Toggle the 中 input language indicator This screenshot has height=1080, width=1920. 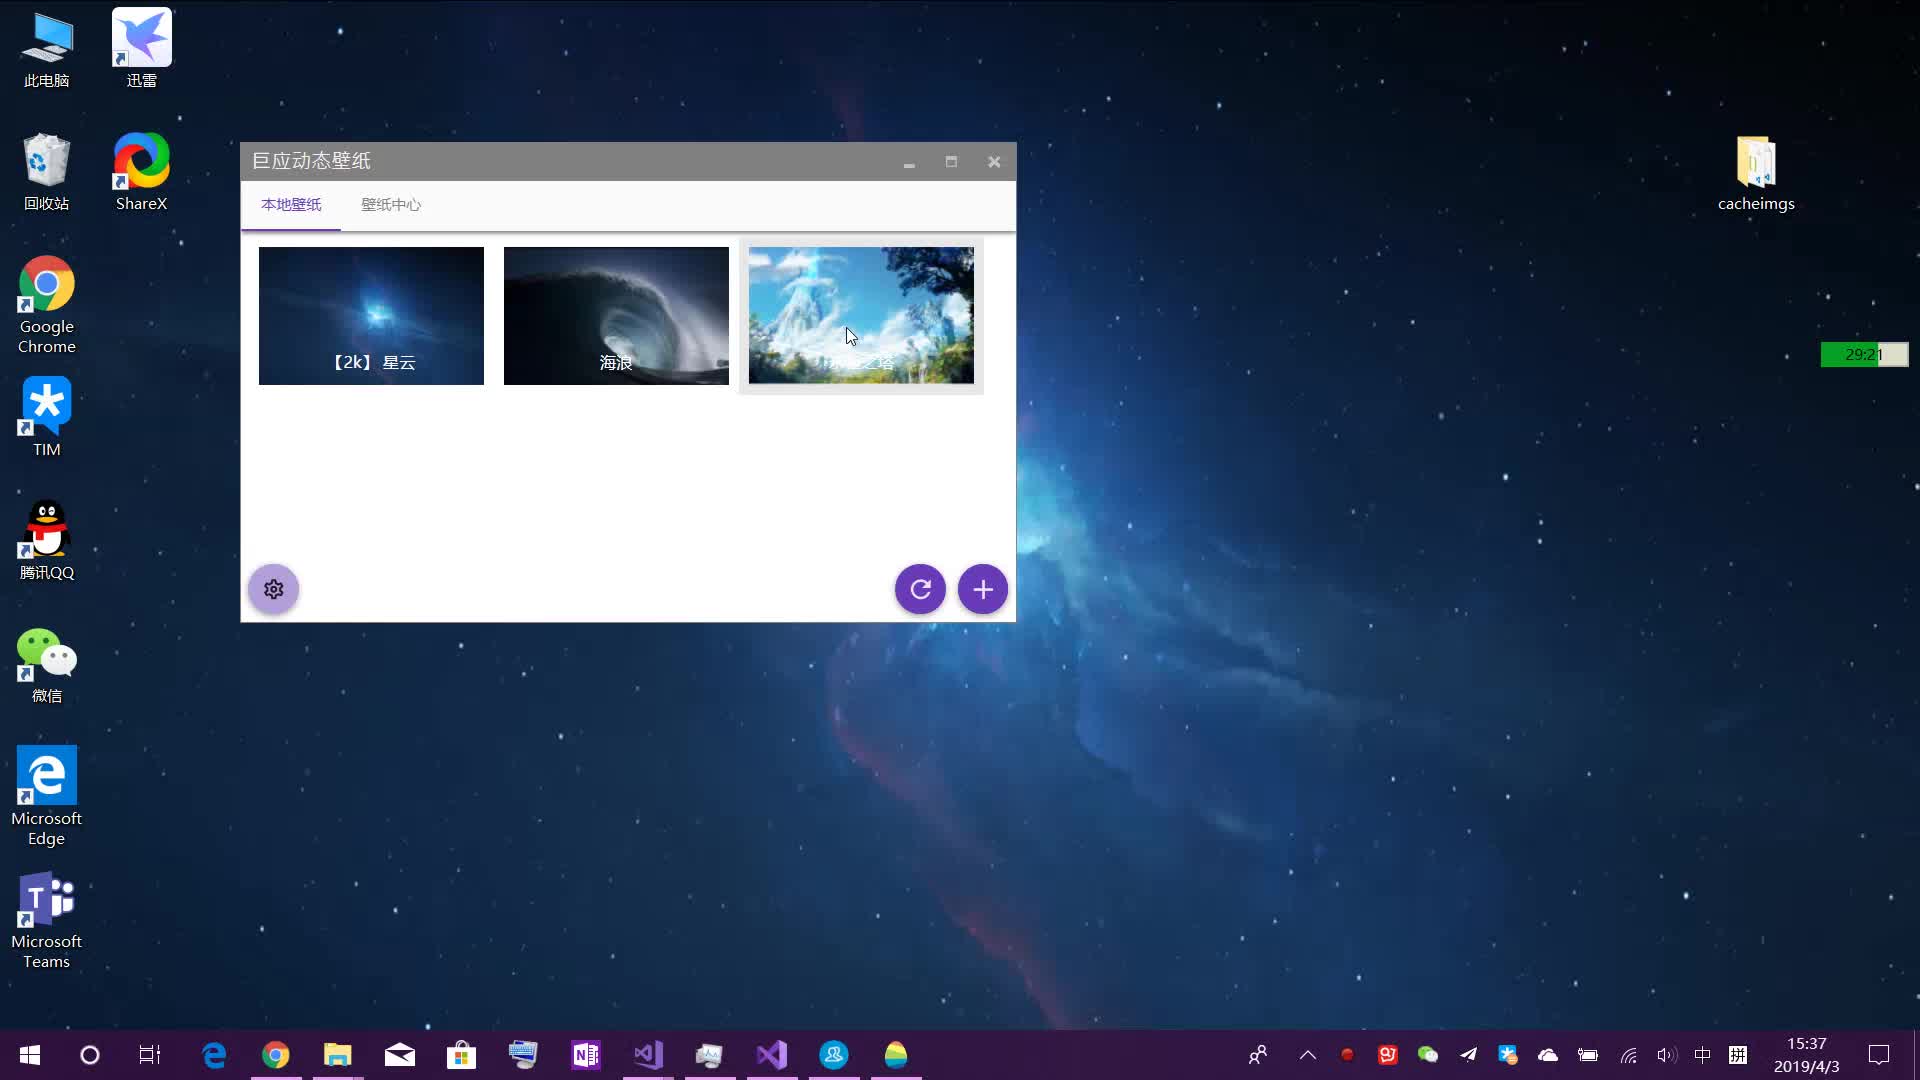pyautogui.click(x=1702, y=1055)
